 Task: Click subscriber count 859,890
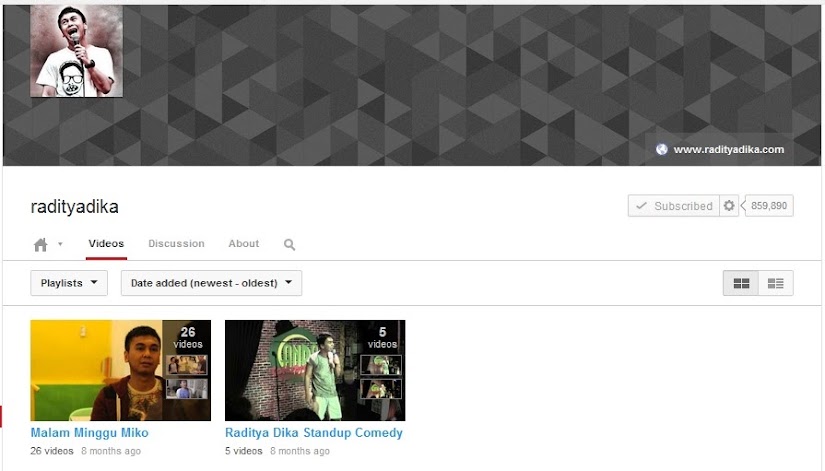pyautogui.click(x=769, y=206)
